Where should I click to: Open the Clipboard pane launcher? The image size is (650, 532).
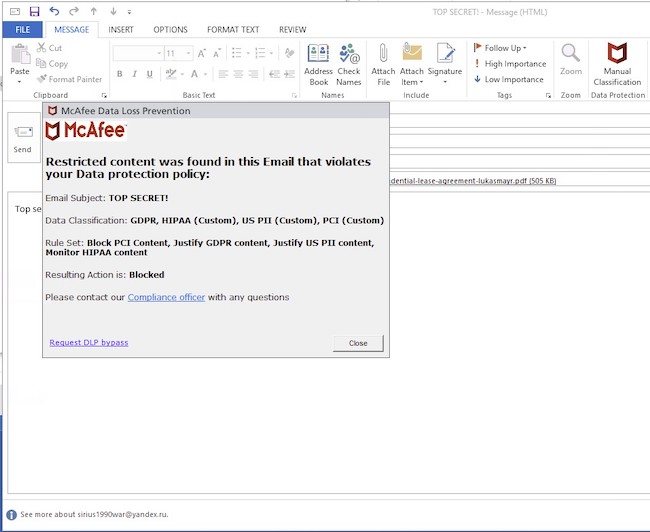104,95
